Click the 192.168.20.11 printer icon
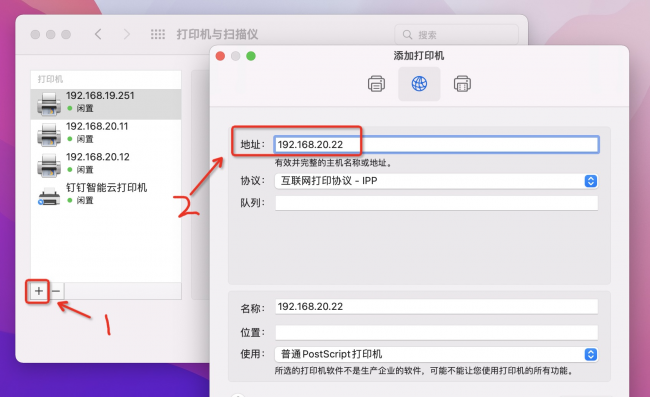Viewport: 650px width, 397px height. [49, 134]
